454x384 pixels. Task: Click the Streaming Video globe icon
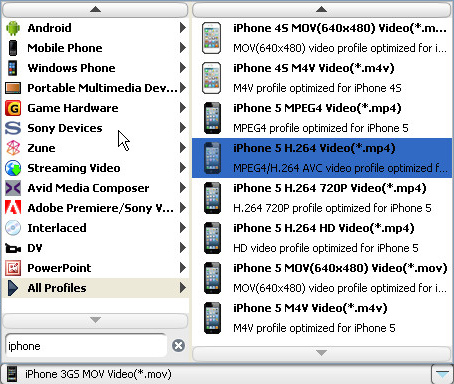[x=13, y=168]
